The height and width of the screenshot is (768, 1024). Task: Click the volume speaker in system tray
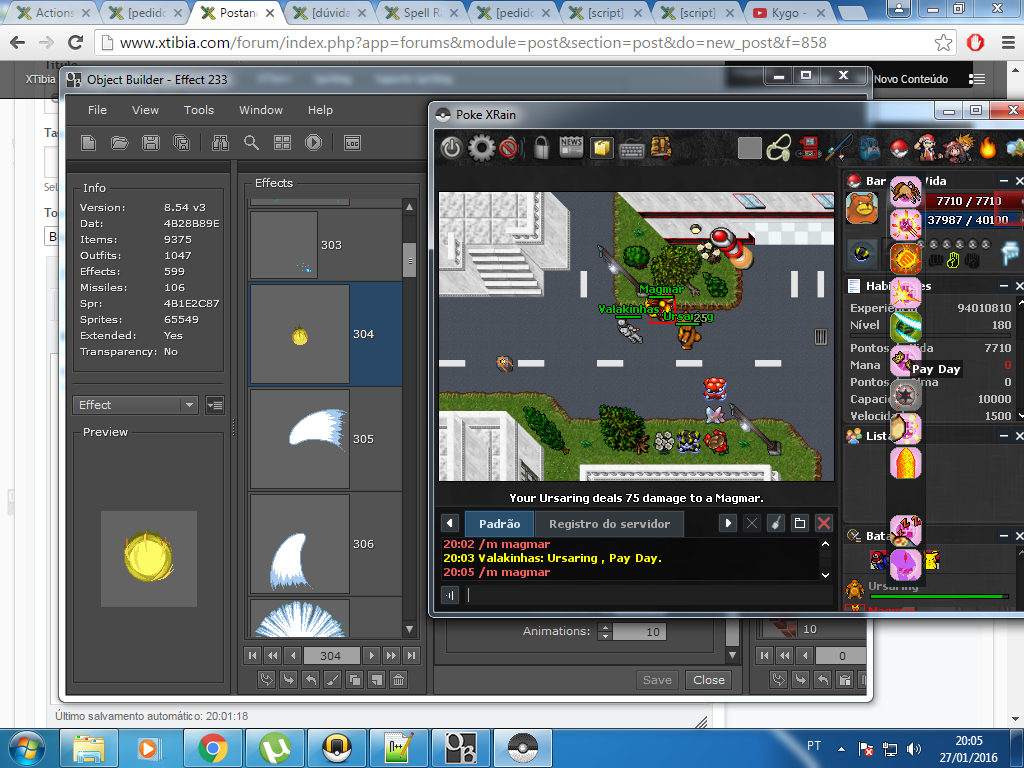(914, 749)
